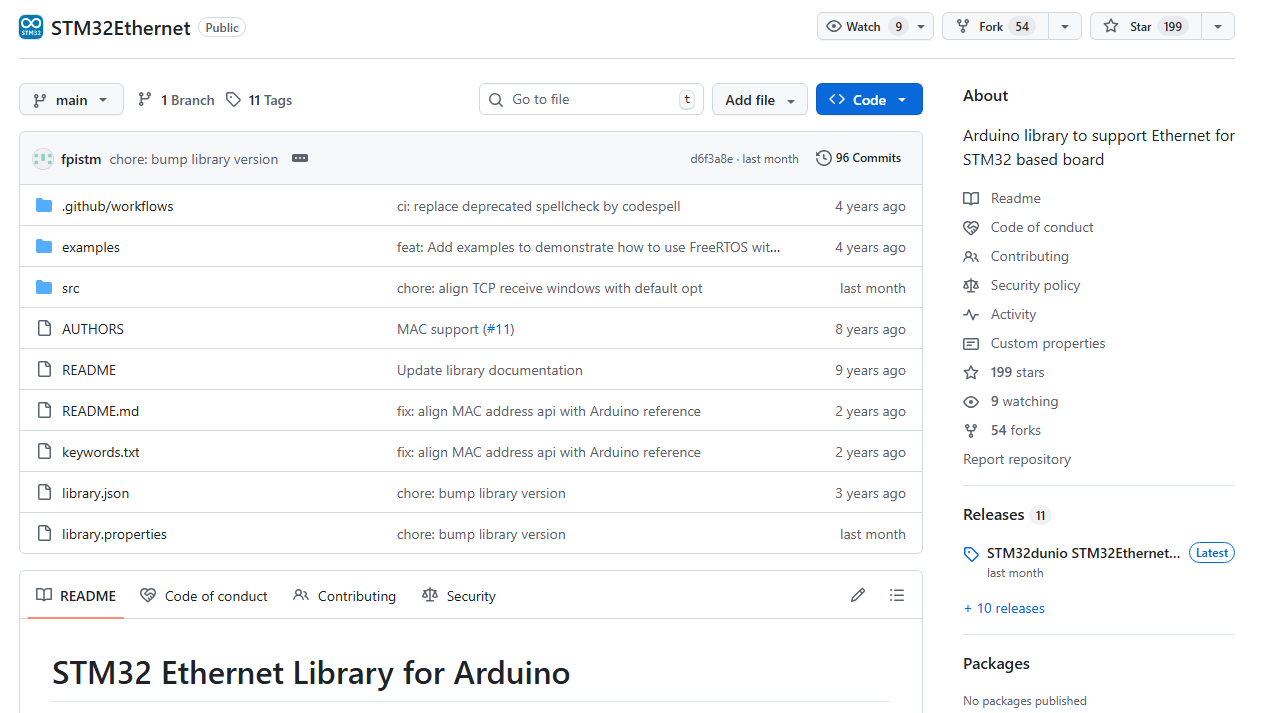
Task: Open the 11 Tags list
Action: 259,100
